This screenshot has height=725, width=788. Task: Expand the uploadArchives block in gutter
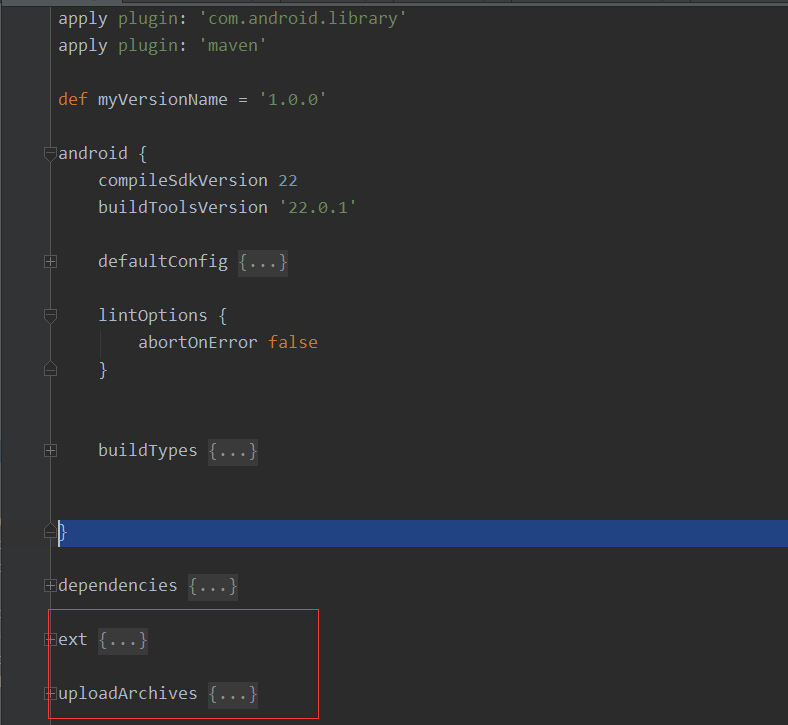[50, 694]
